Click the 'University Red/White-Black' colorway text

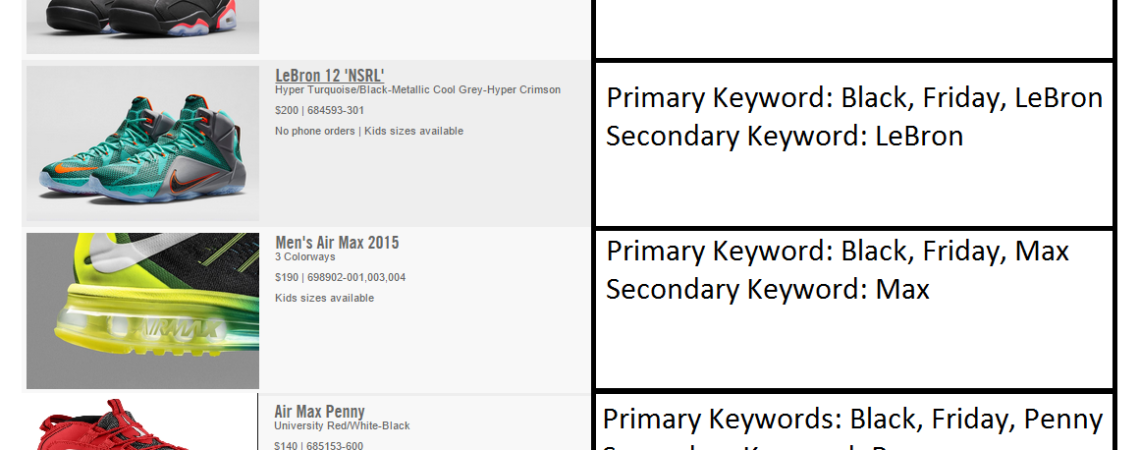342,425
